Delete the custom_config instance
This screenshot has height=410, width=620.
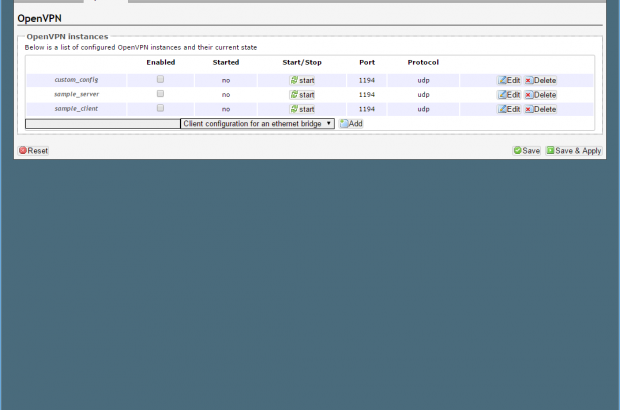click(x=540, y=80)
